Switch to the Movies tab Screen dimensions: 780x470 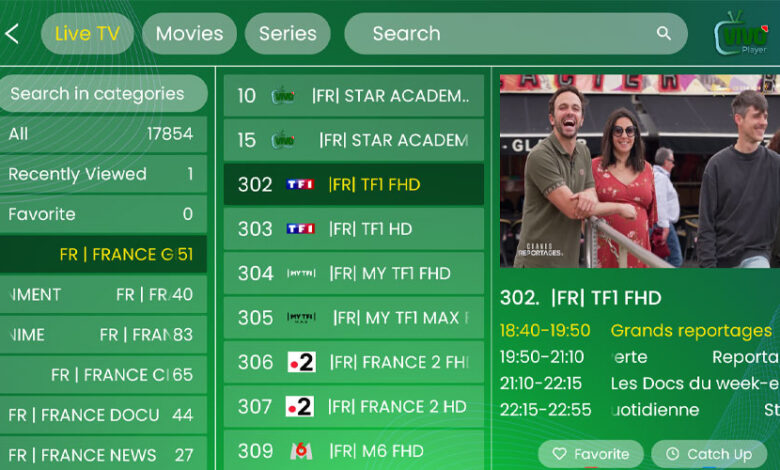tap(189, 34)
